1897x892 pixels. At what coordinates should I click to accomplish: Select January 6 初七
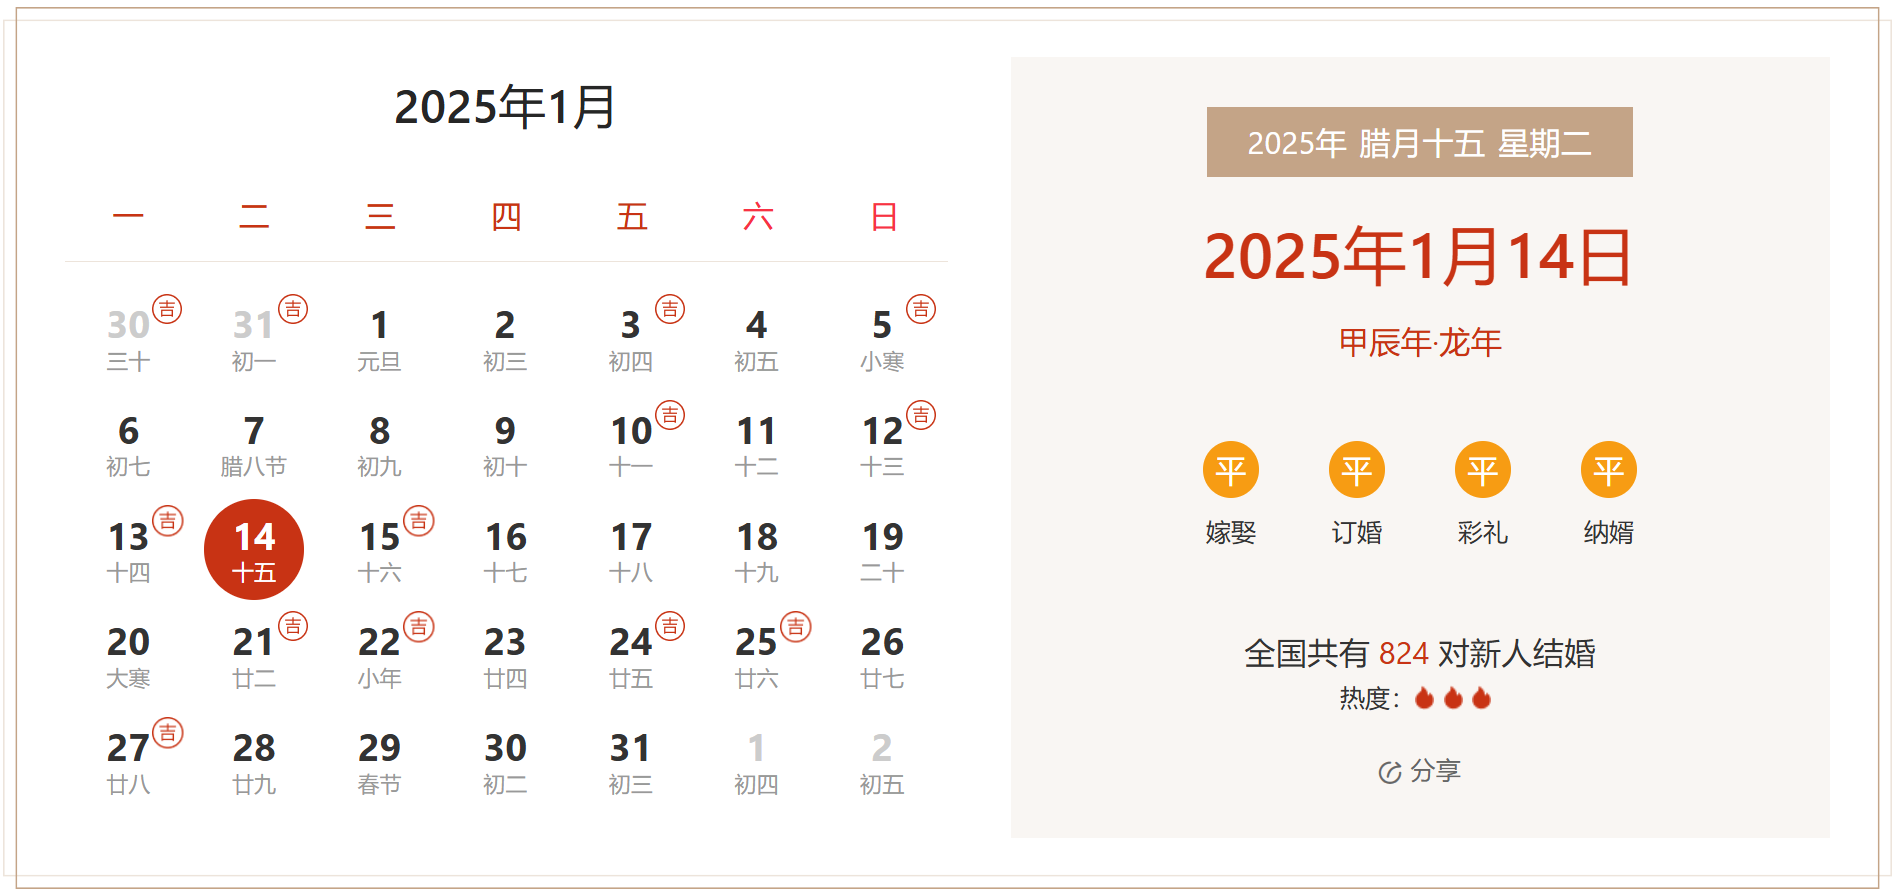(128, 446)
